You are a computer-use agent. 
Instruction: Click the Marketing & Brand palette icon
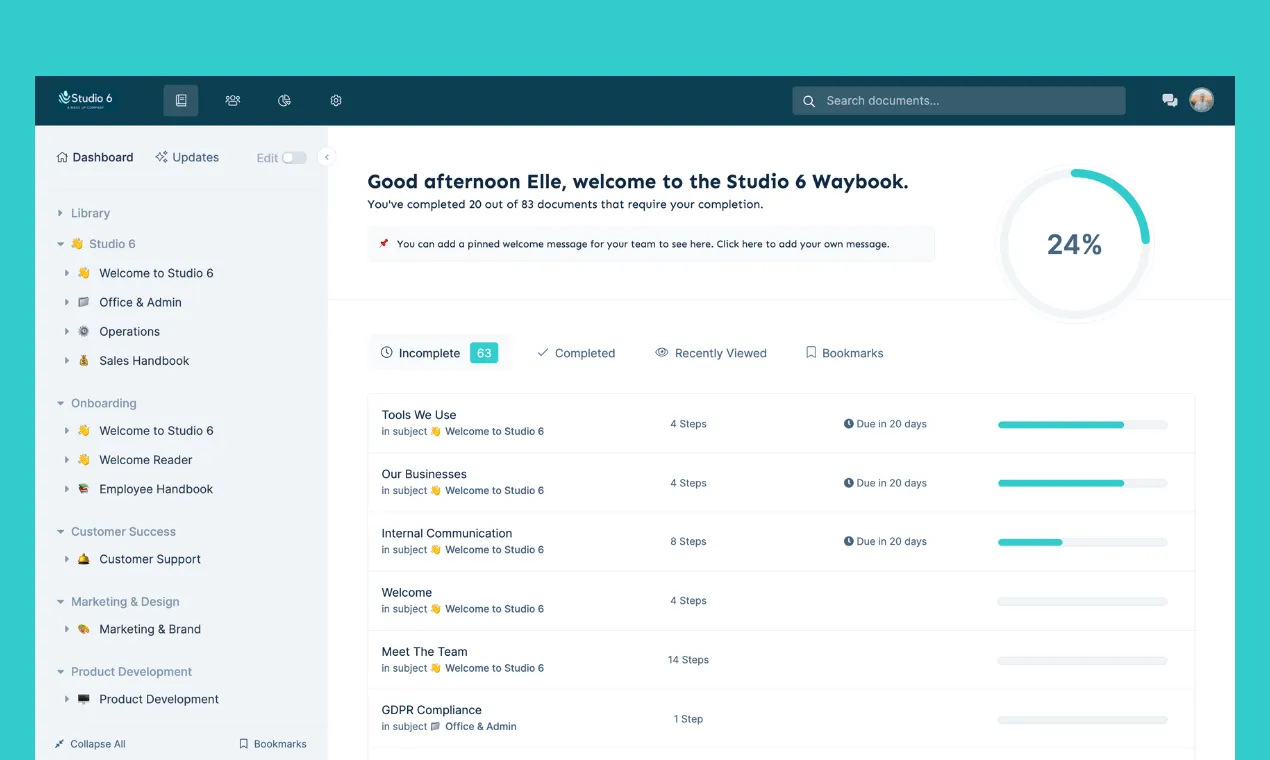click(84, 630)
